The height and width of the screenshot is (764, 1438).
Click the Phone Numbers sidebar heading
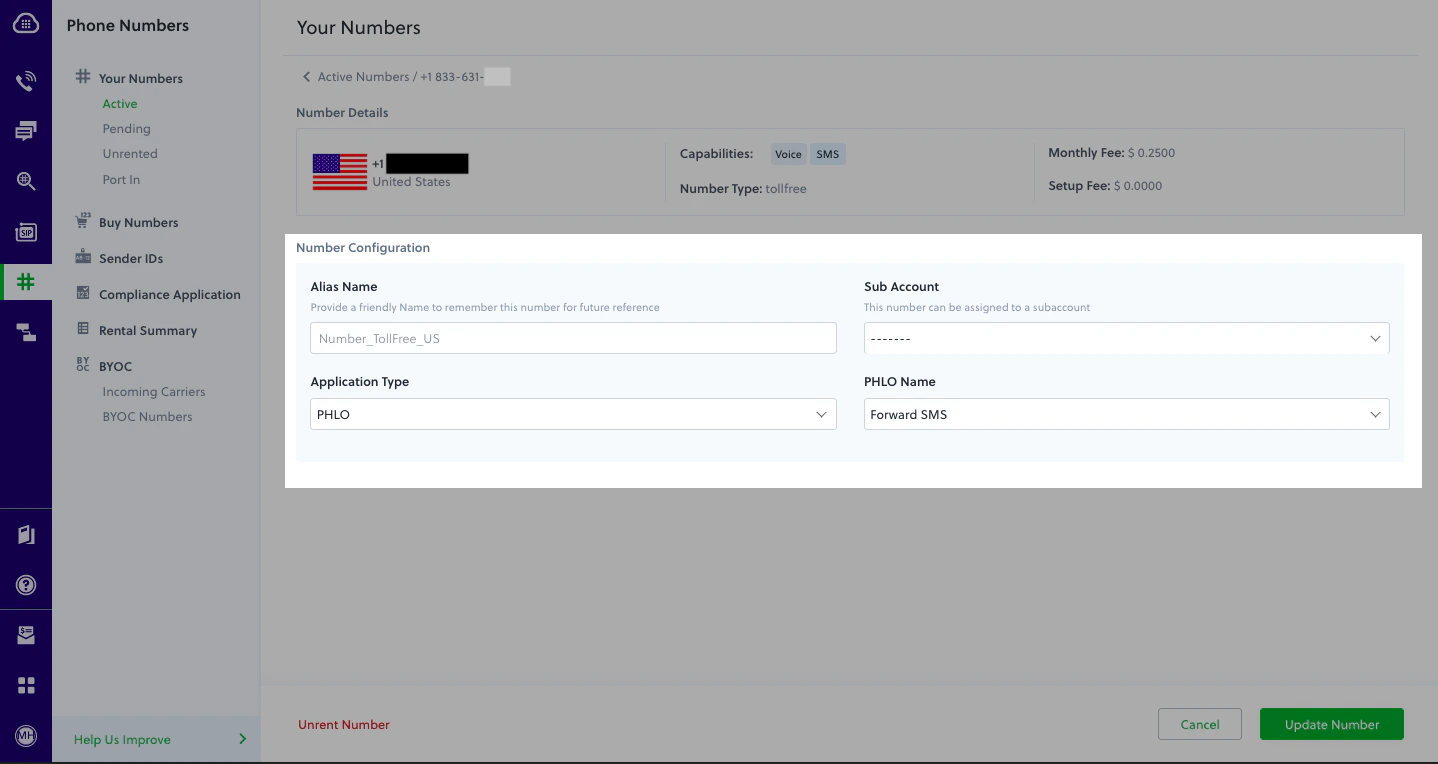pos(128,26)
